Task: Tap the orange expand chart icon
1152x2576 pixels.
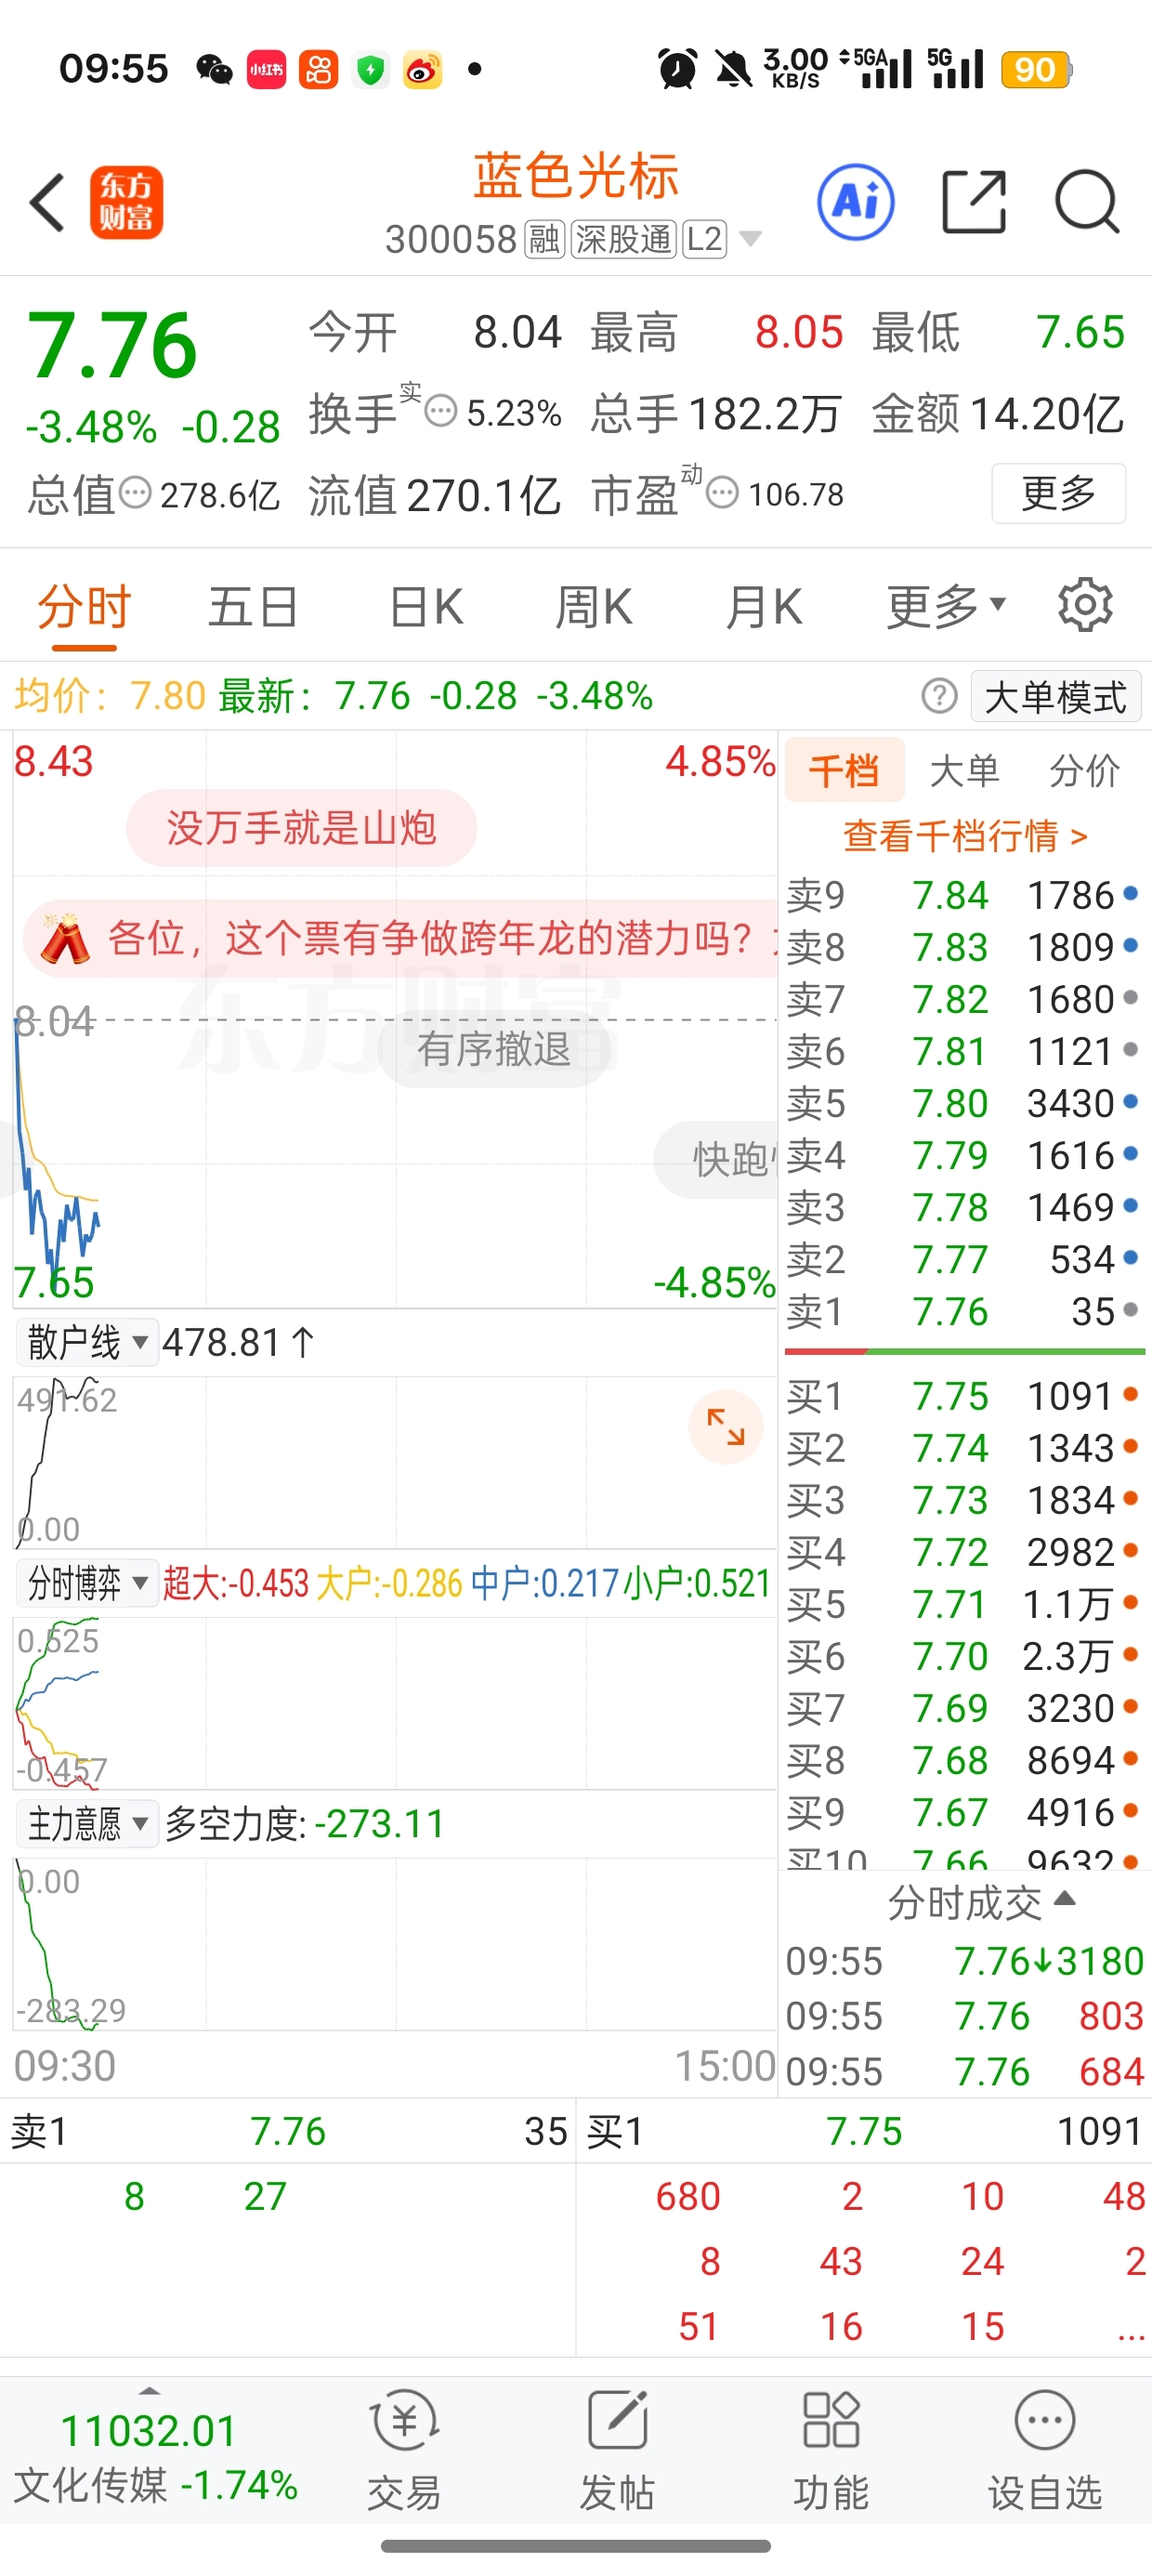Action: [726, 1426]
